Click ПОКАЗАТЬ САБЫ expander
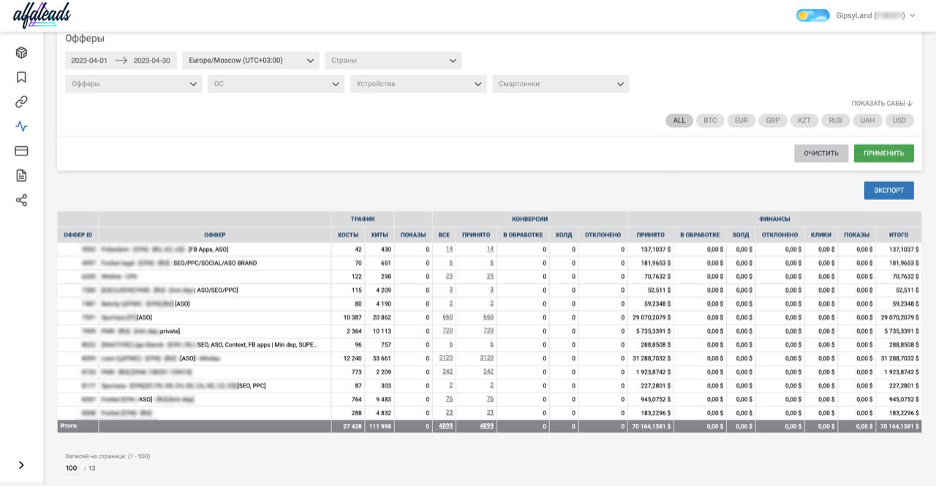The width and height of the screenshot is (936, 487). coord(882,103)
